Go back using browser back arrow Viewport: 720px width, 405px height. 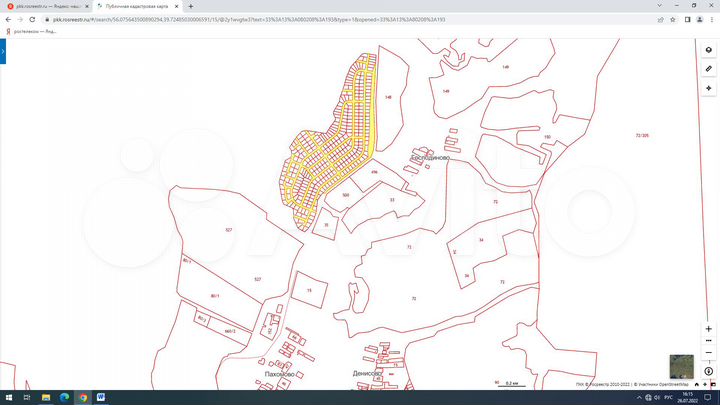[7, 19]
